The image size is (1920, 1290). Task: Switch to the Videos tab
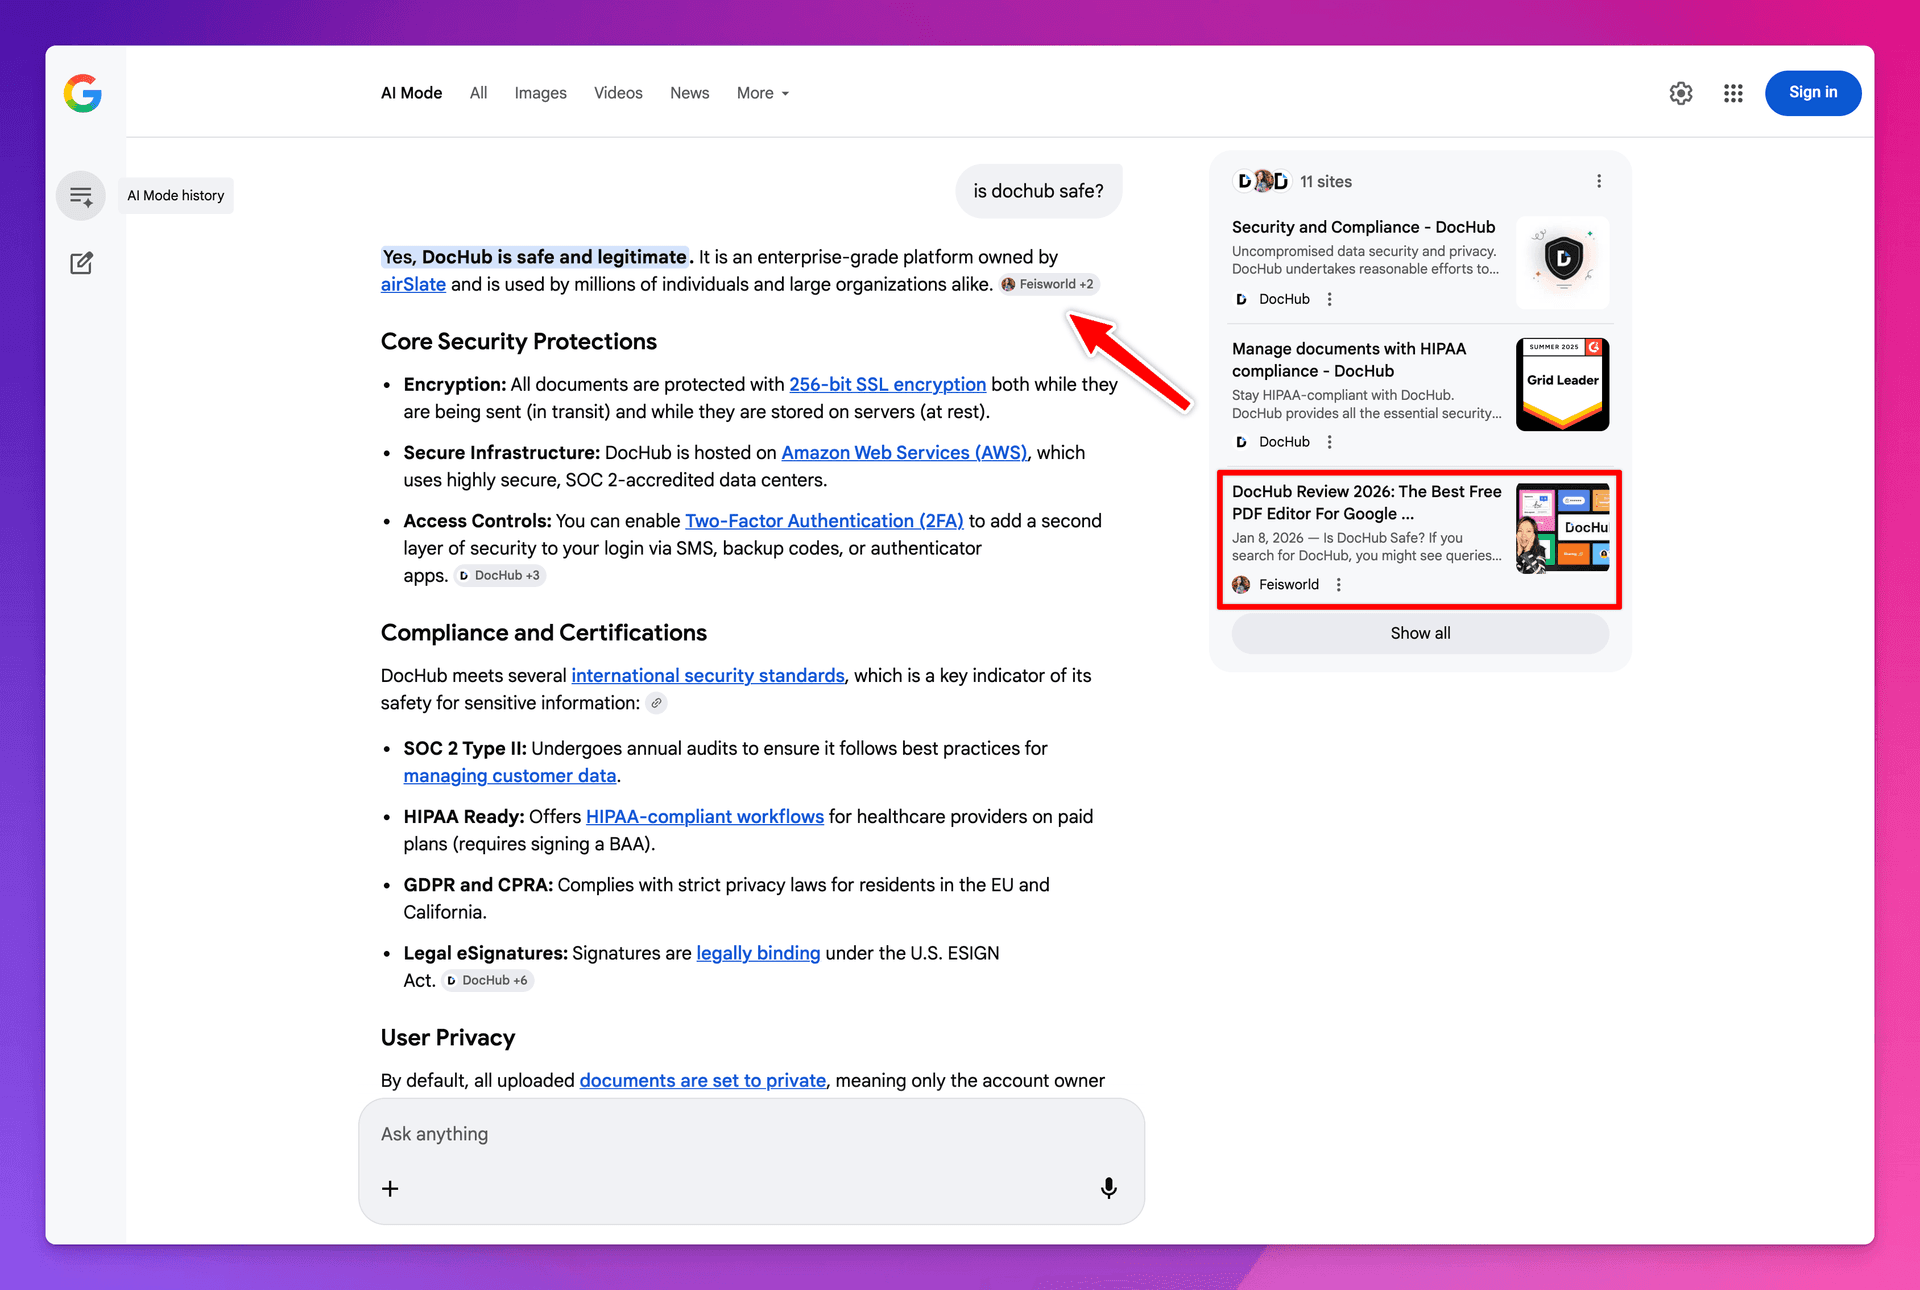(x=618, y=93)
